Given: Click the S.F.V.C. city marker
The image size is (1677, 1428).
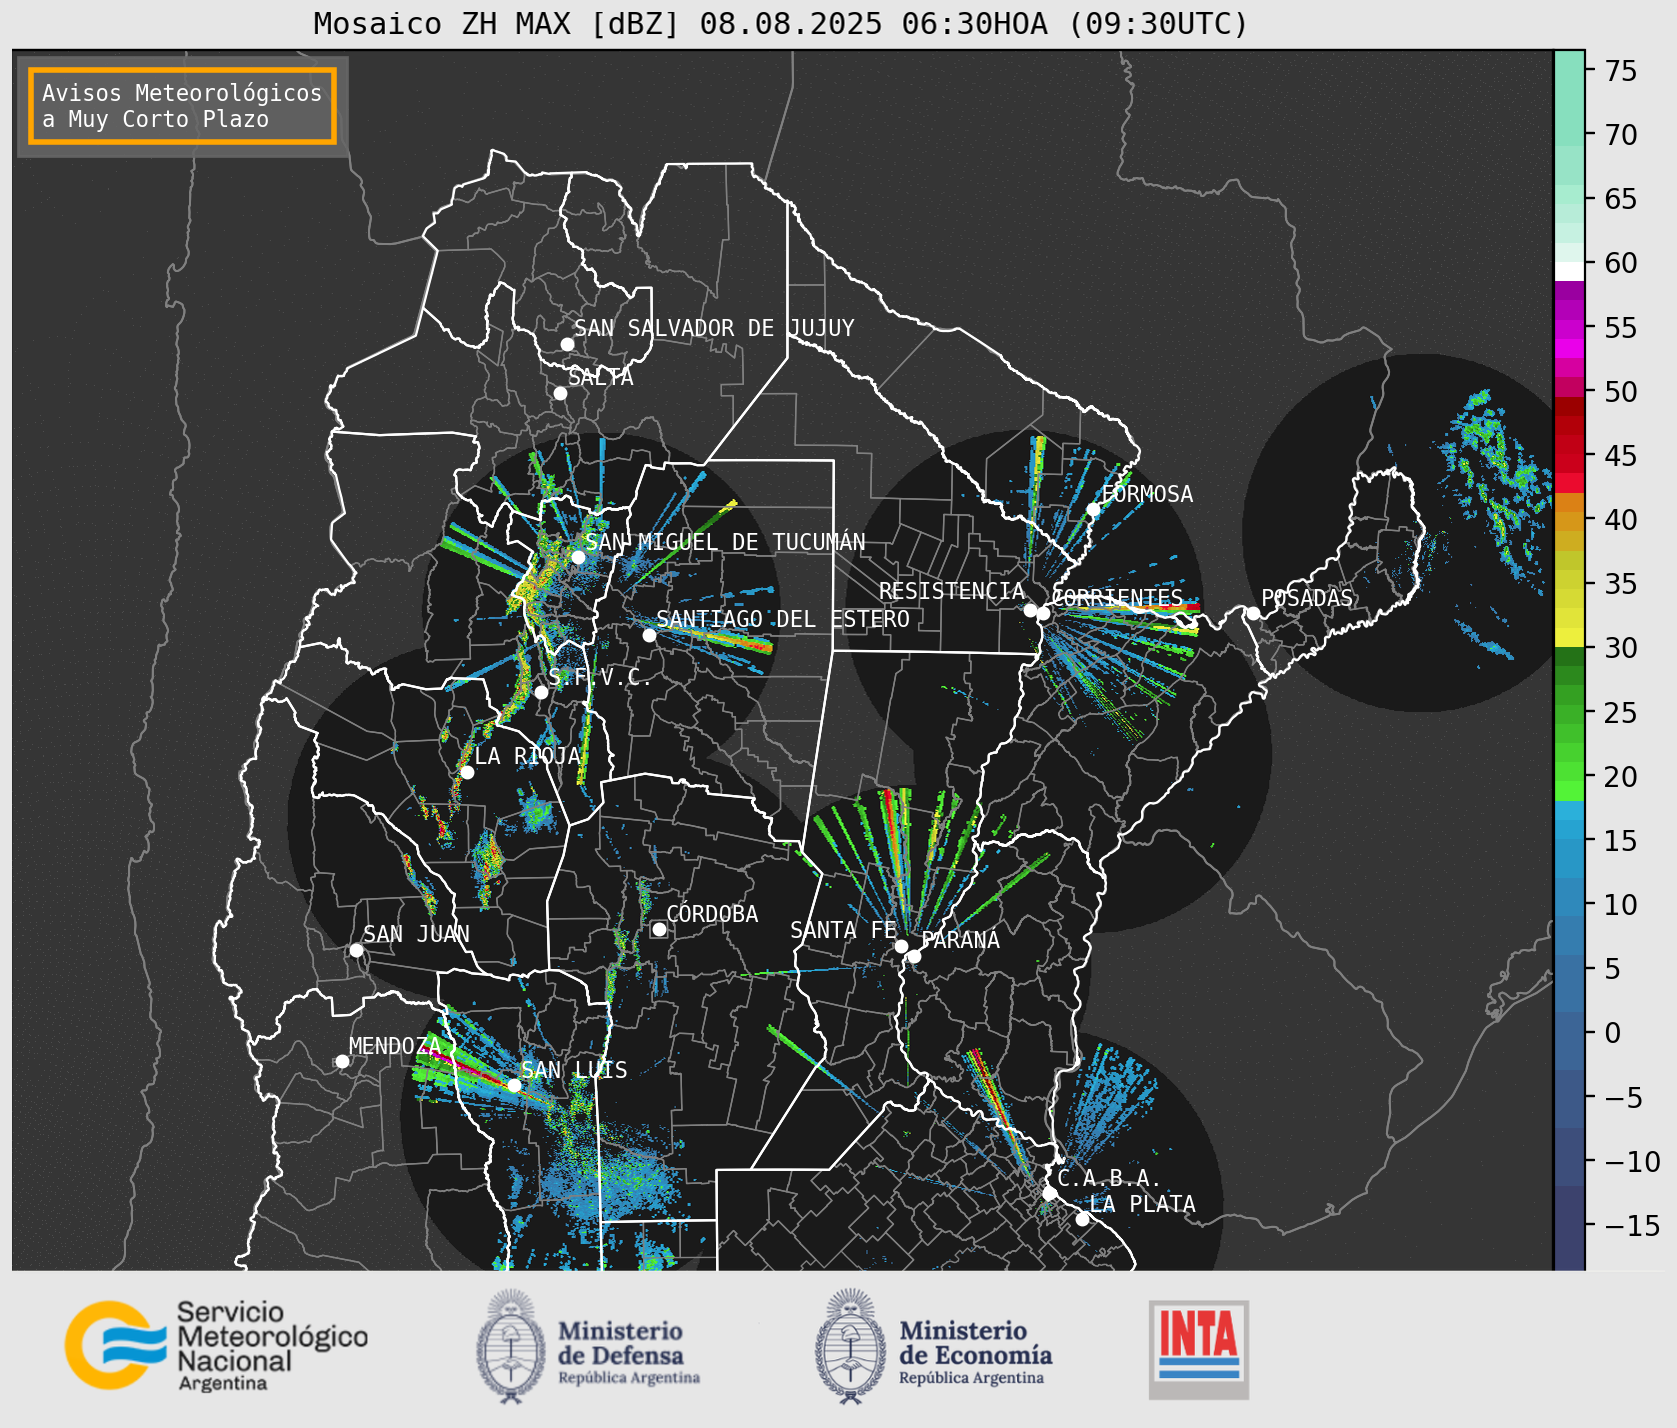Looking at the screenshot, I should [x=541, y=692].
